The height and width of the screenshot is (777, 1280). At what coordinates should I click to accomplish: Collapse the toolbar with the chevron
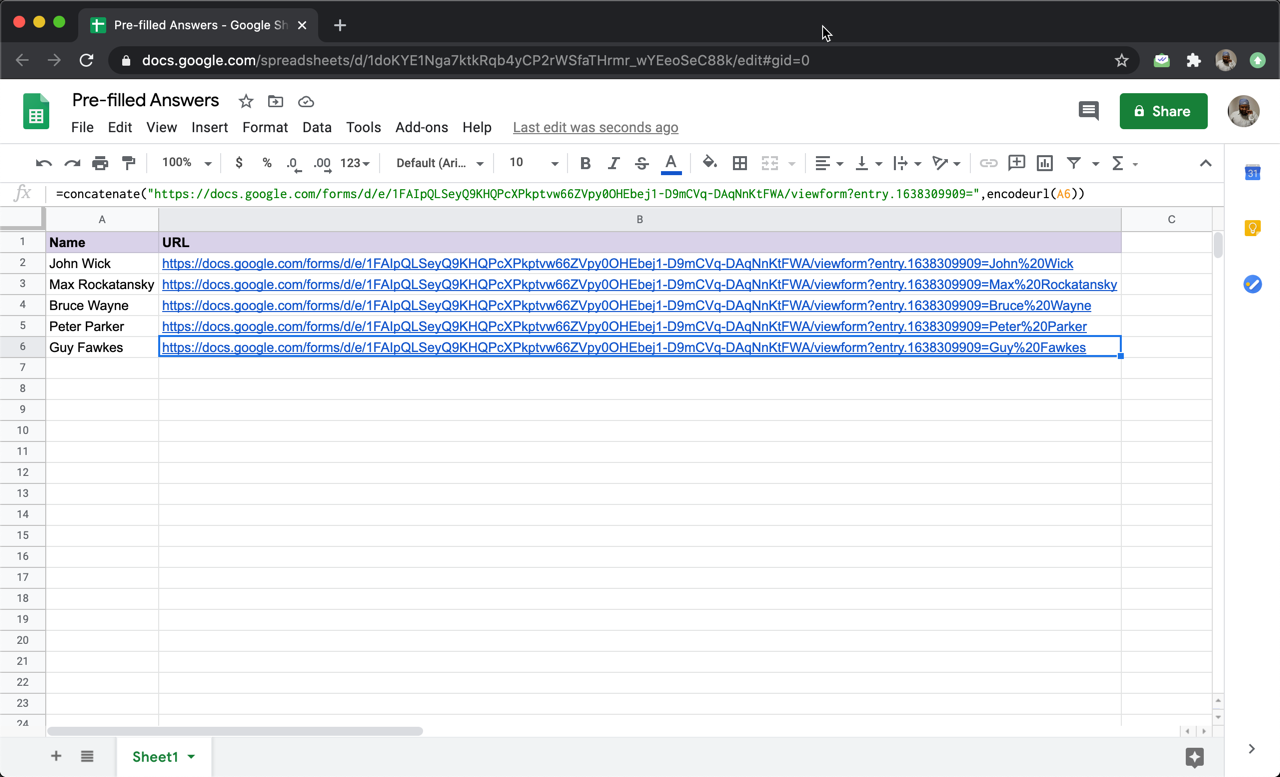pos(1206,162)
